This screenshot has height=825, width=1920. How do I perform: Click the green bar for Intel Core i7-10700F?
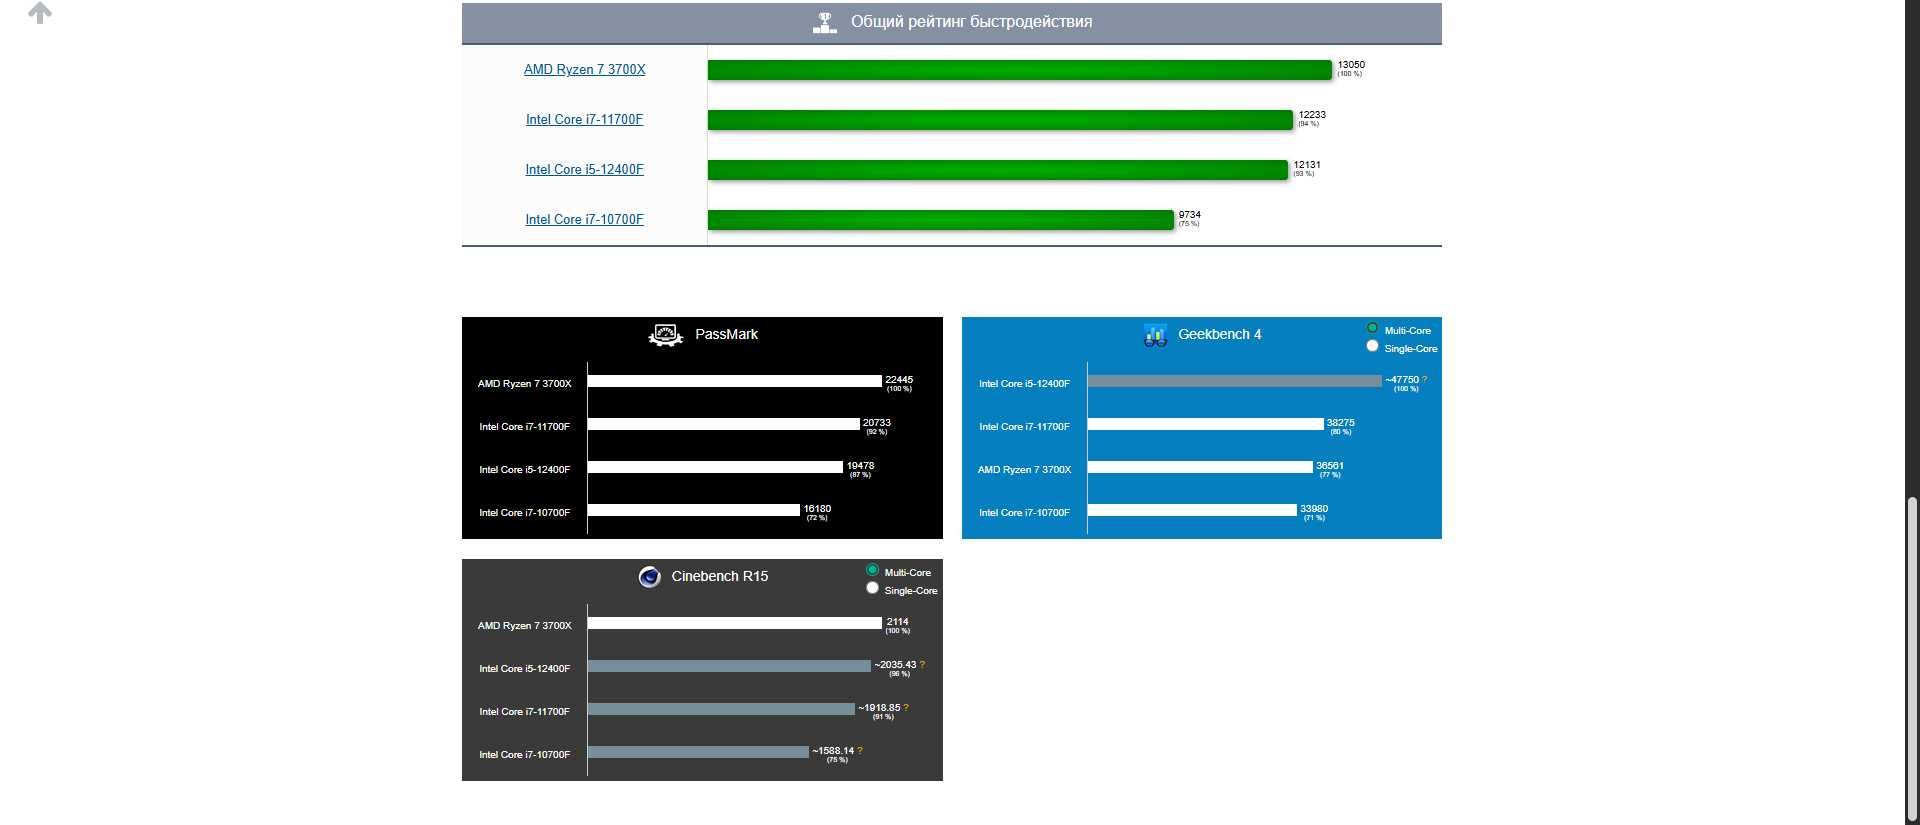click(x=940, y=220)
